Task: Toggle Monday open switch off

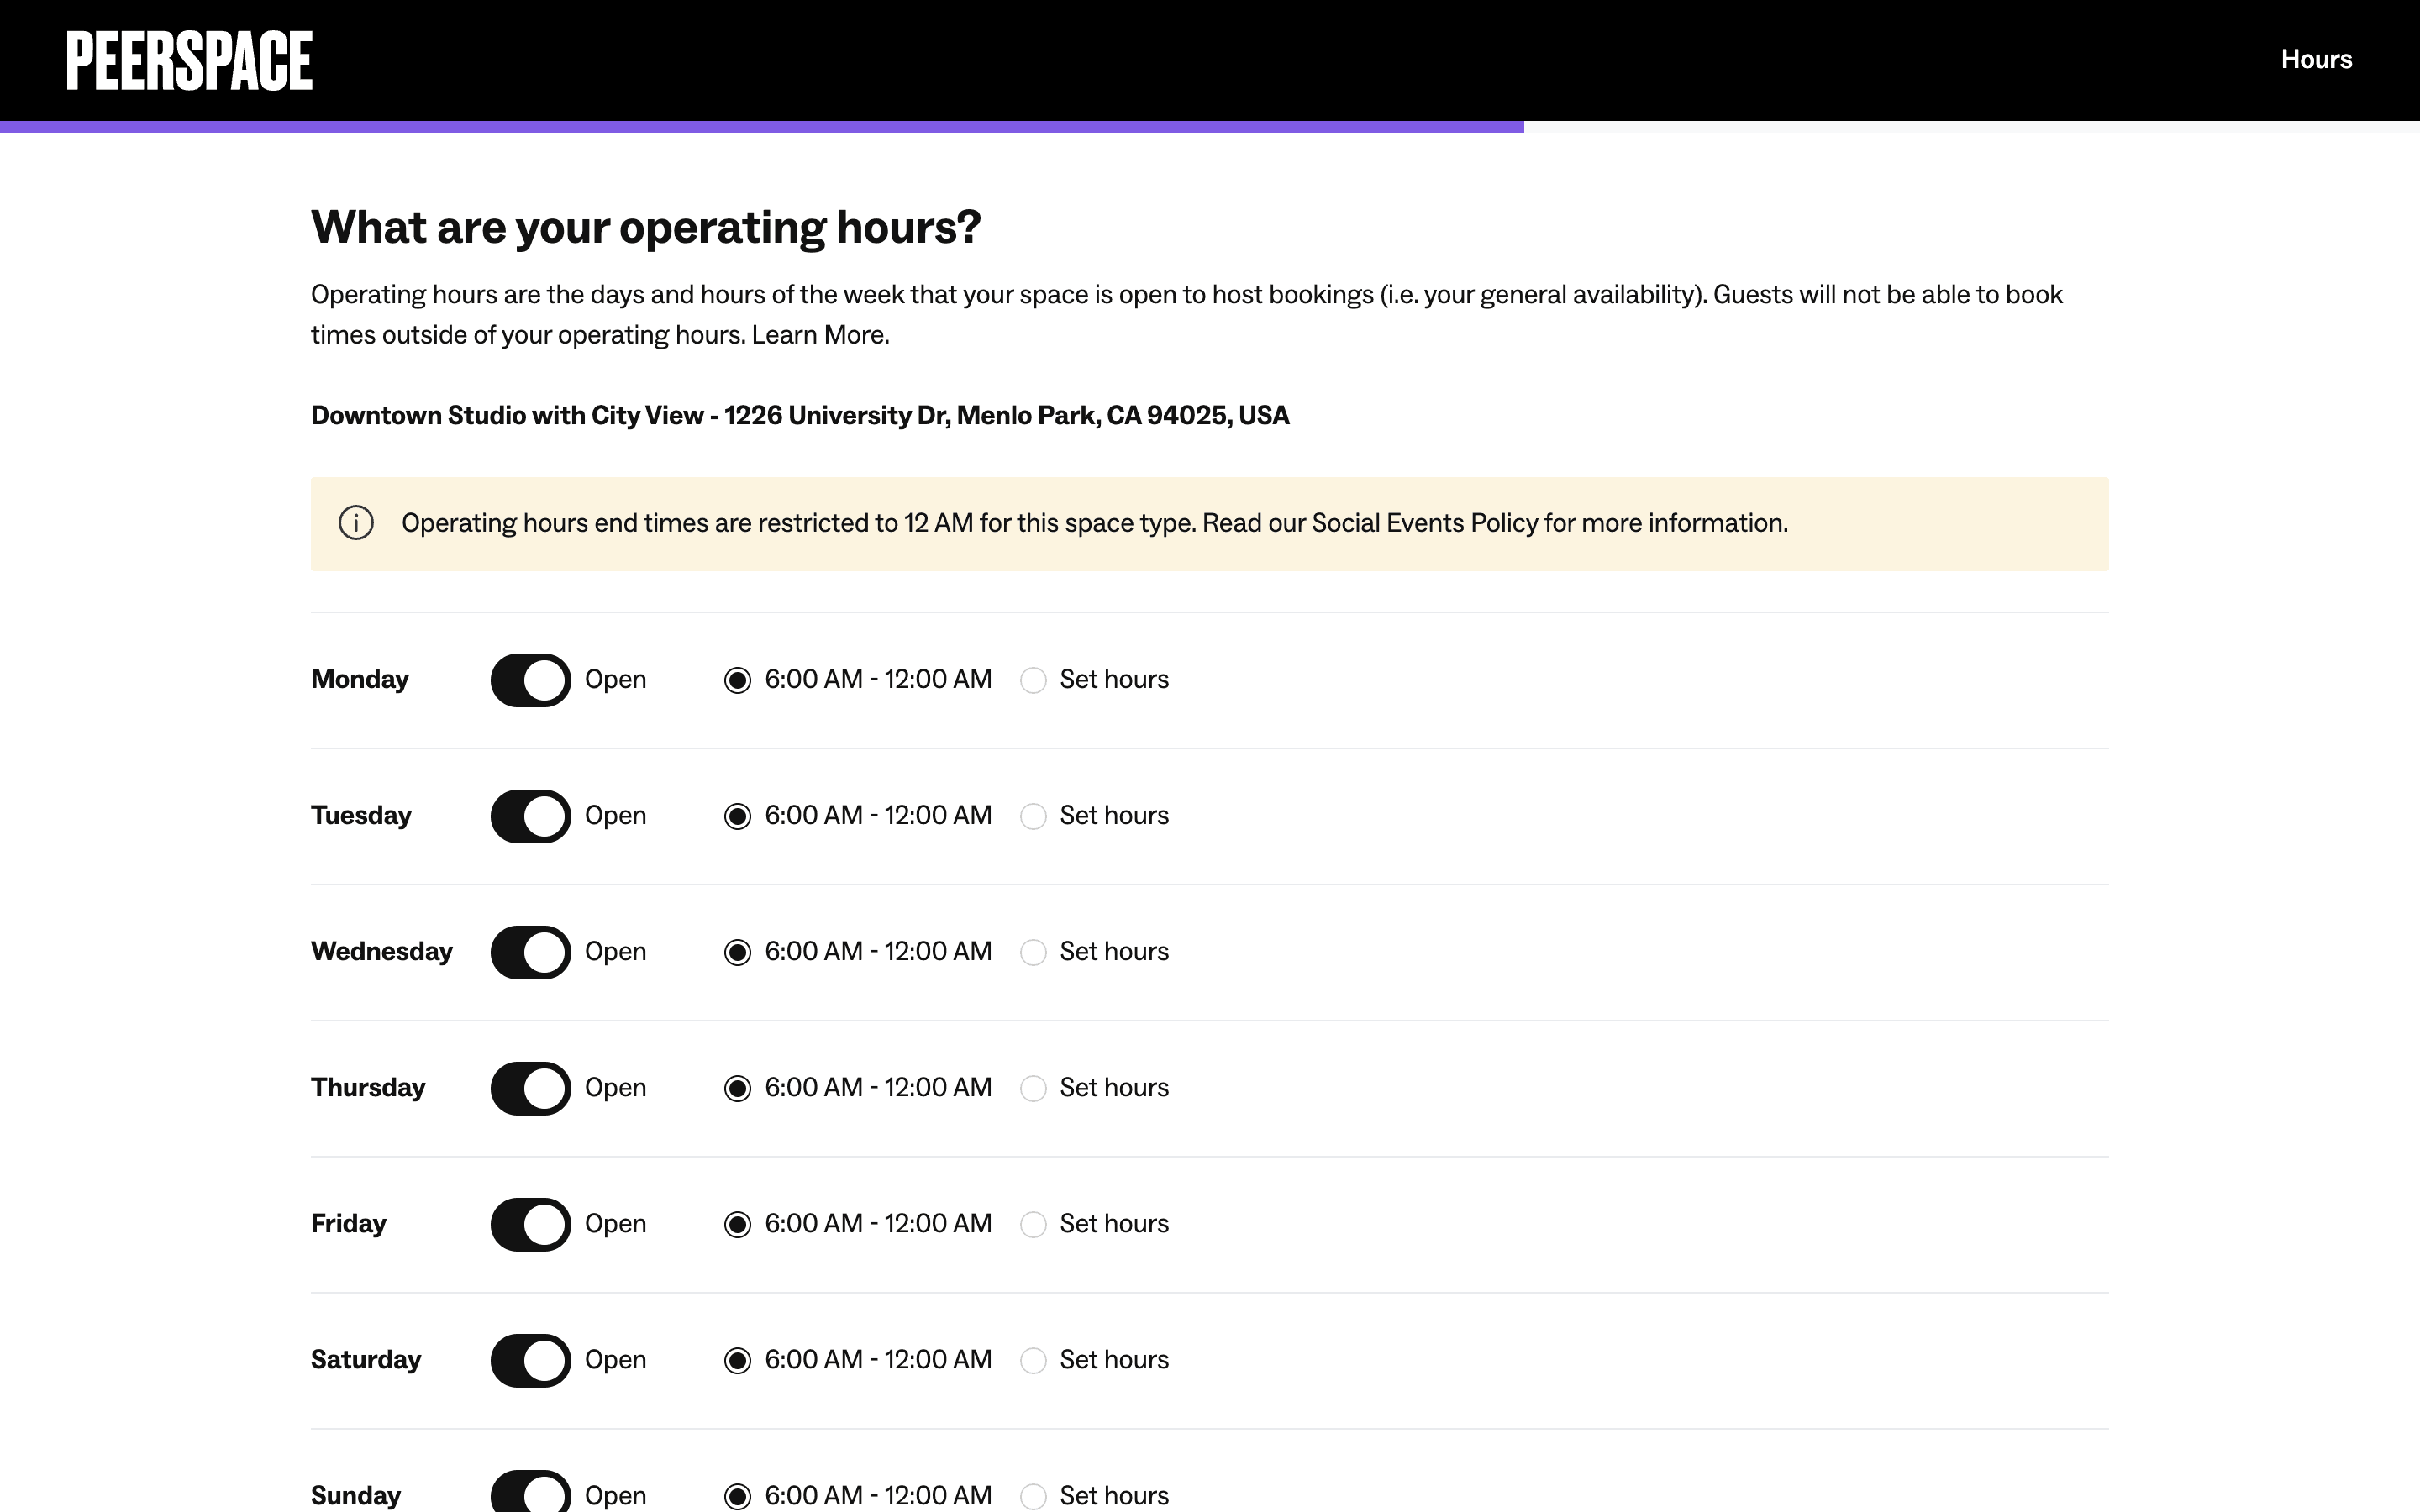Action: tap(530, 680)
